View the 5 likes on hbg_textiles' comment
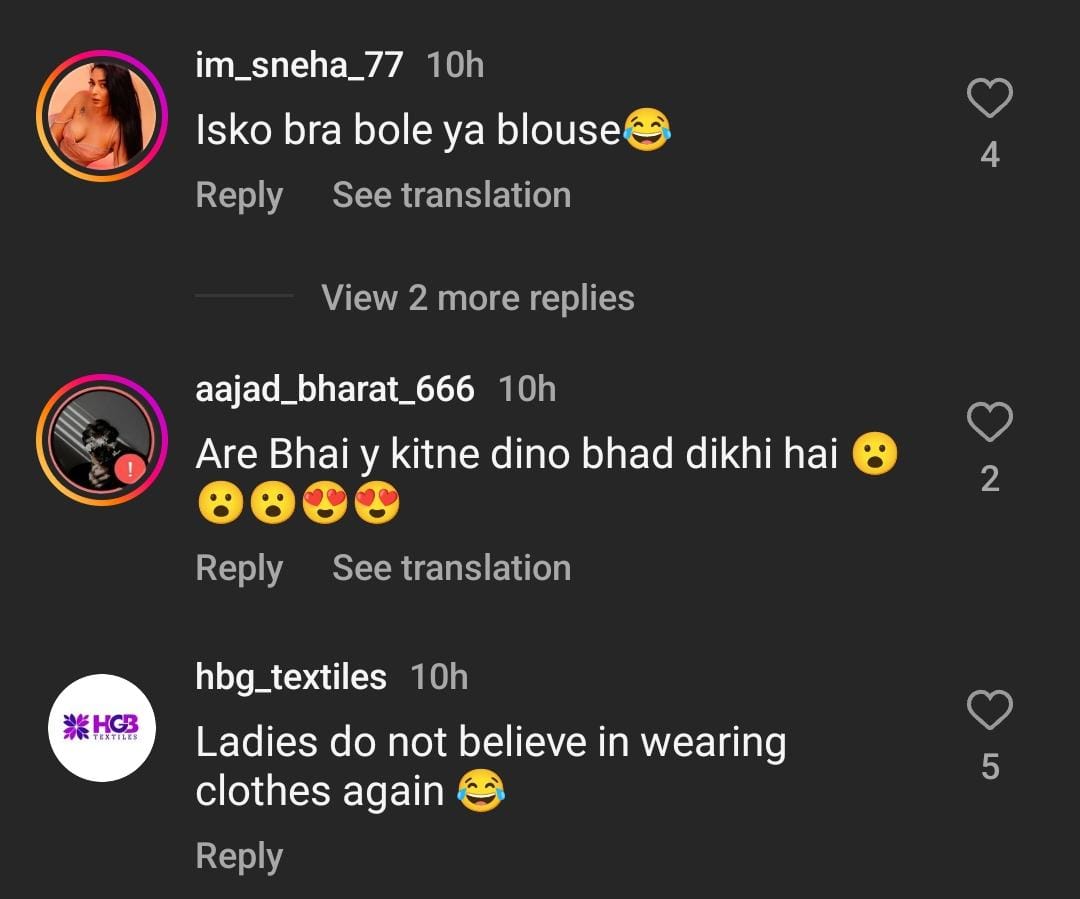1080x899 pixels. point(990,767)
